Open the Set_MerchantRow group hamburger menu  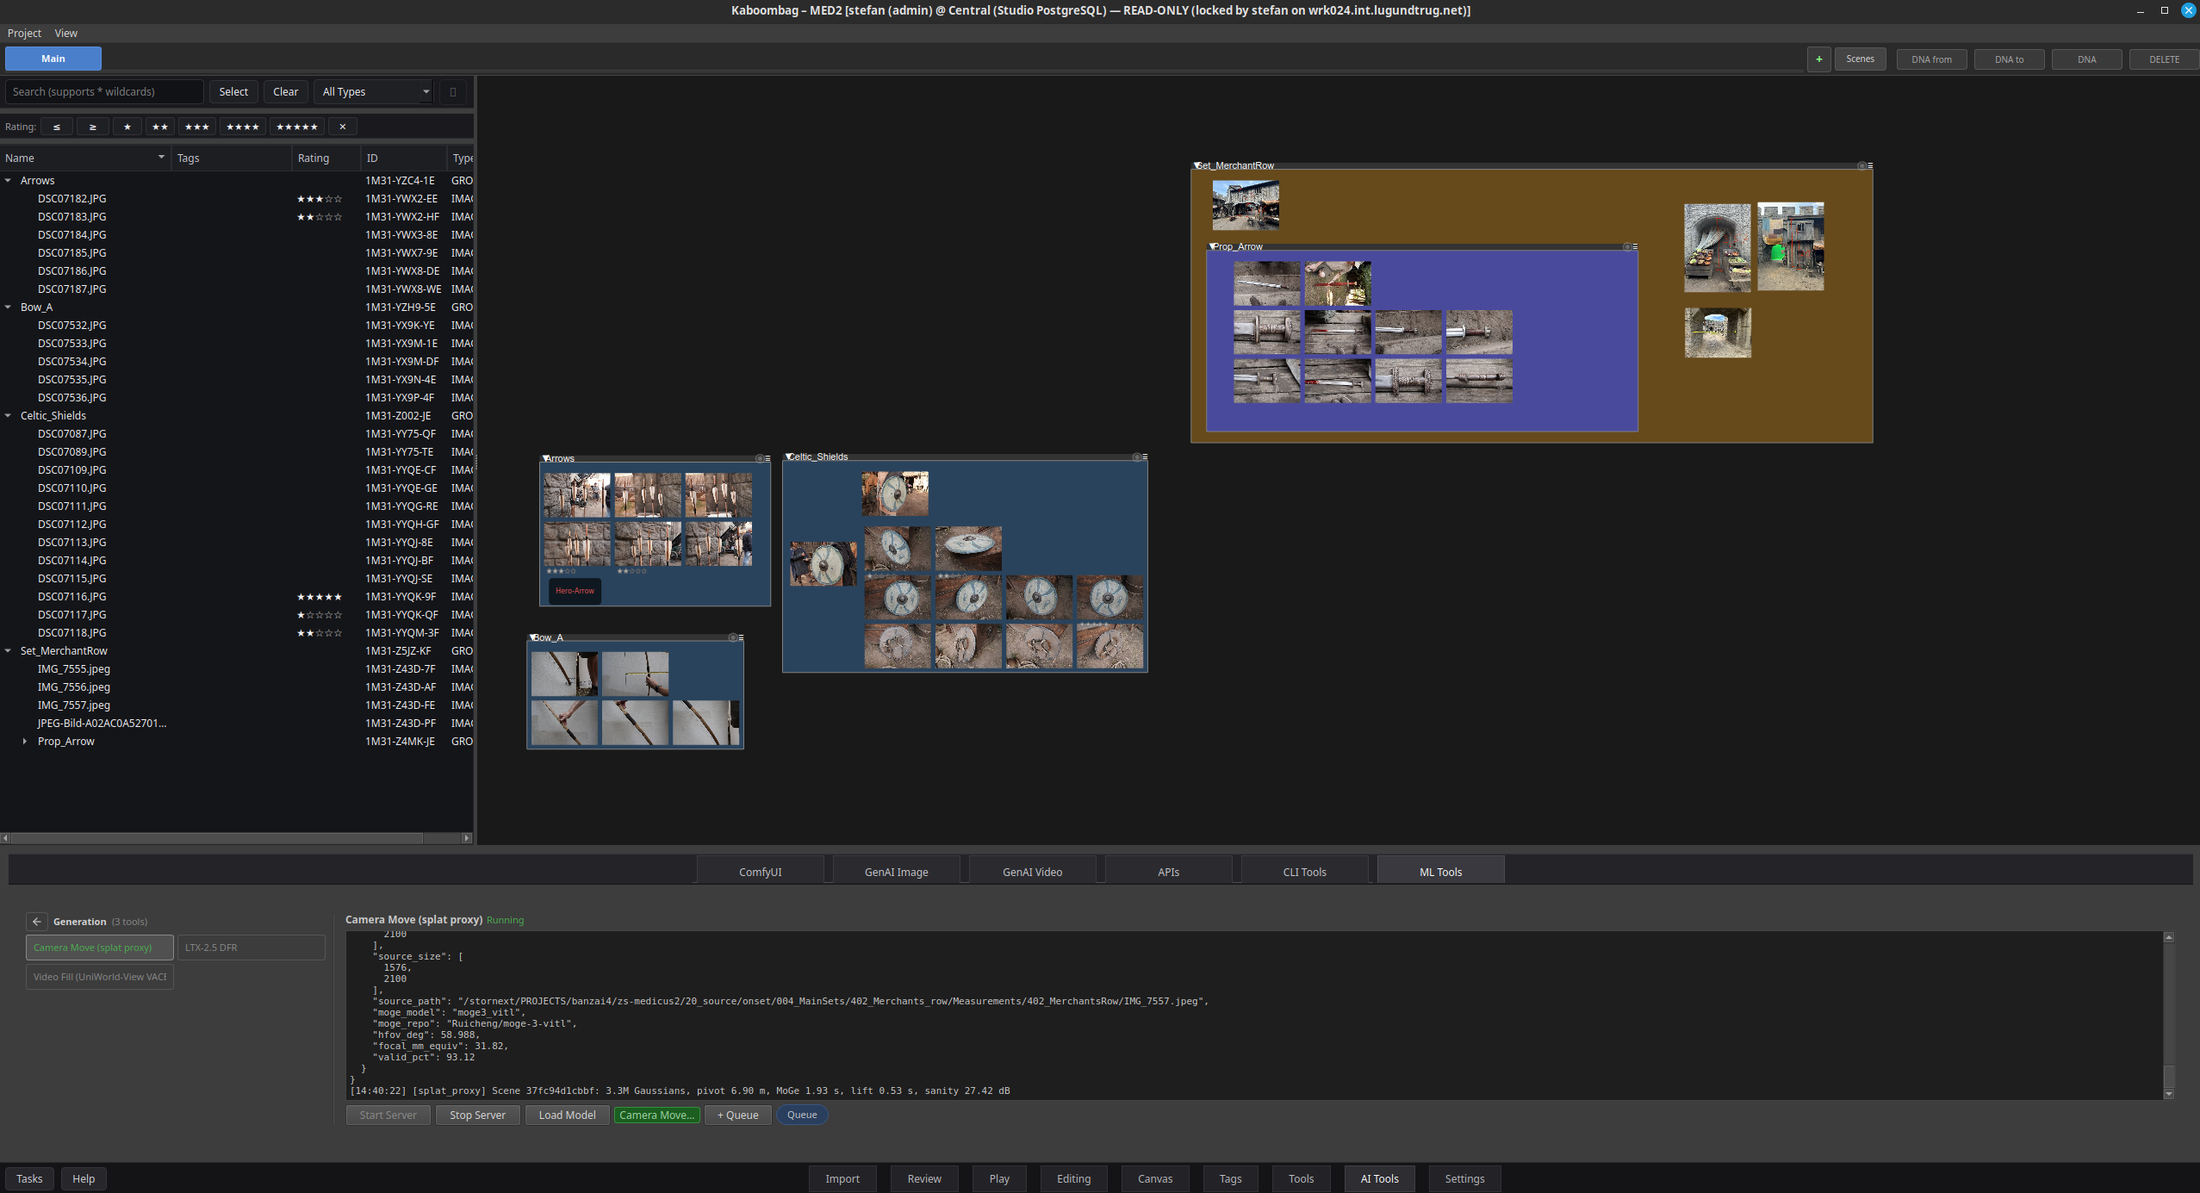pos(1870,166)
